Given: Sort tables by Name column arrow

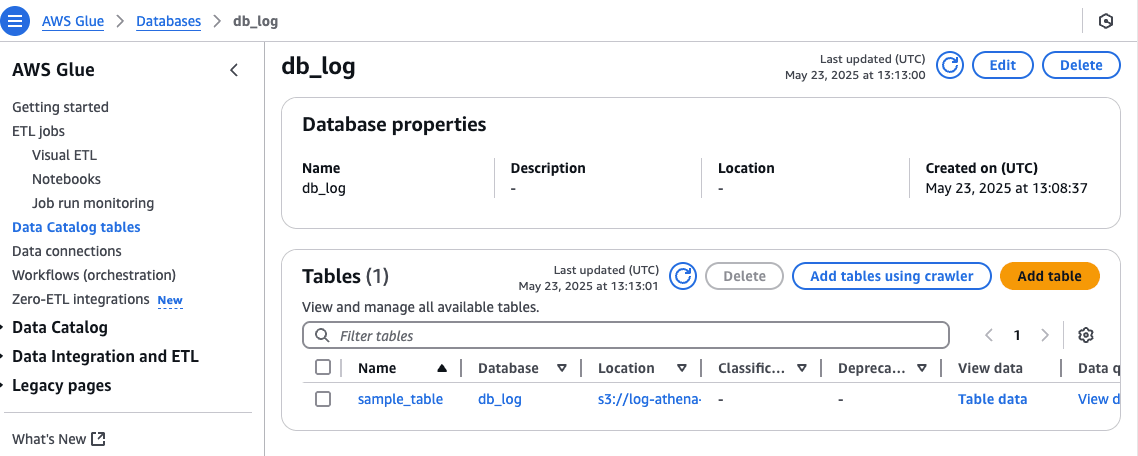Looking at the screenshot, I should pyautogui.click(x=442, y=368).
